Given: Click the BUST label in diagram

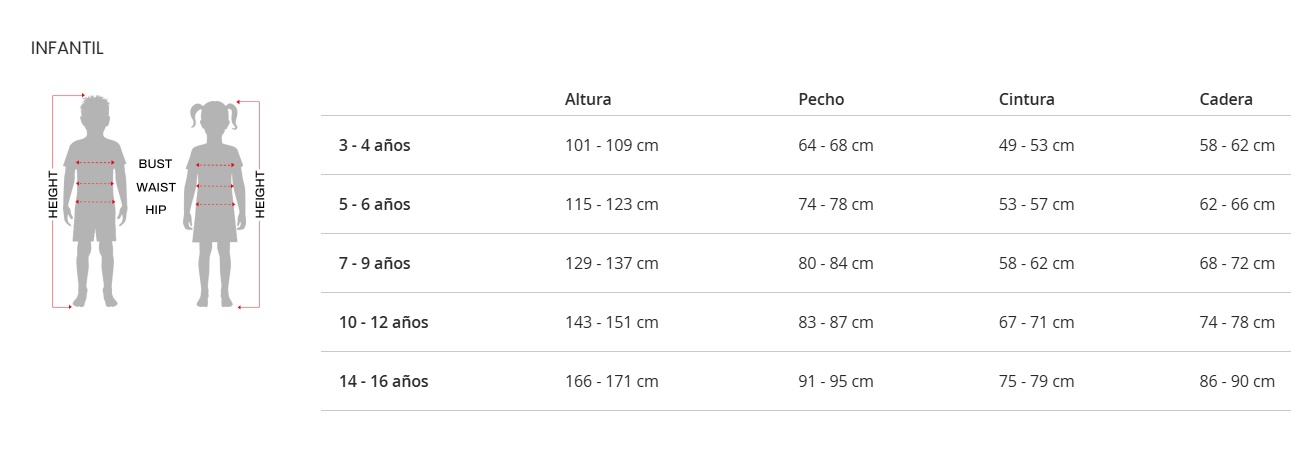Looking at the screenshot, I should tap(155, 164).
